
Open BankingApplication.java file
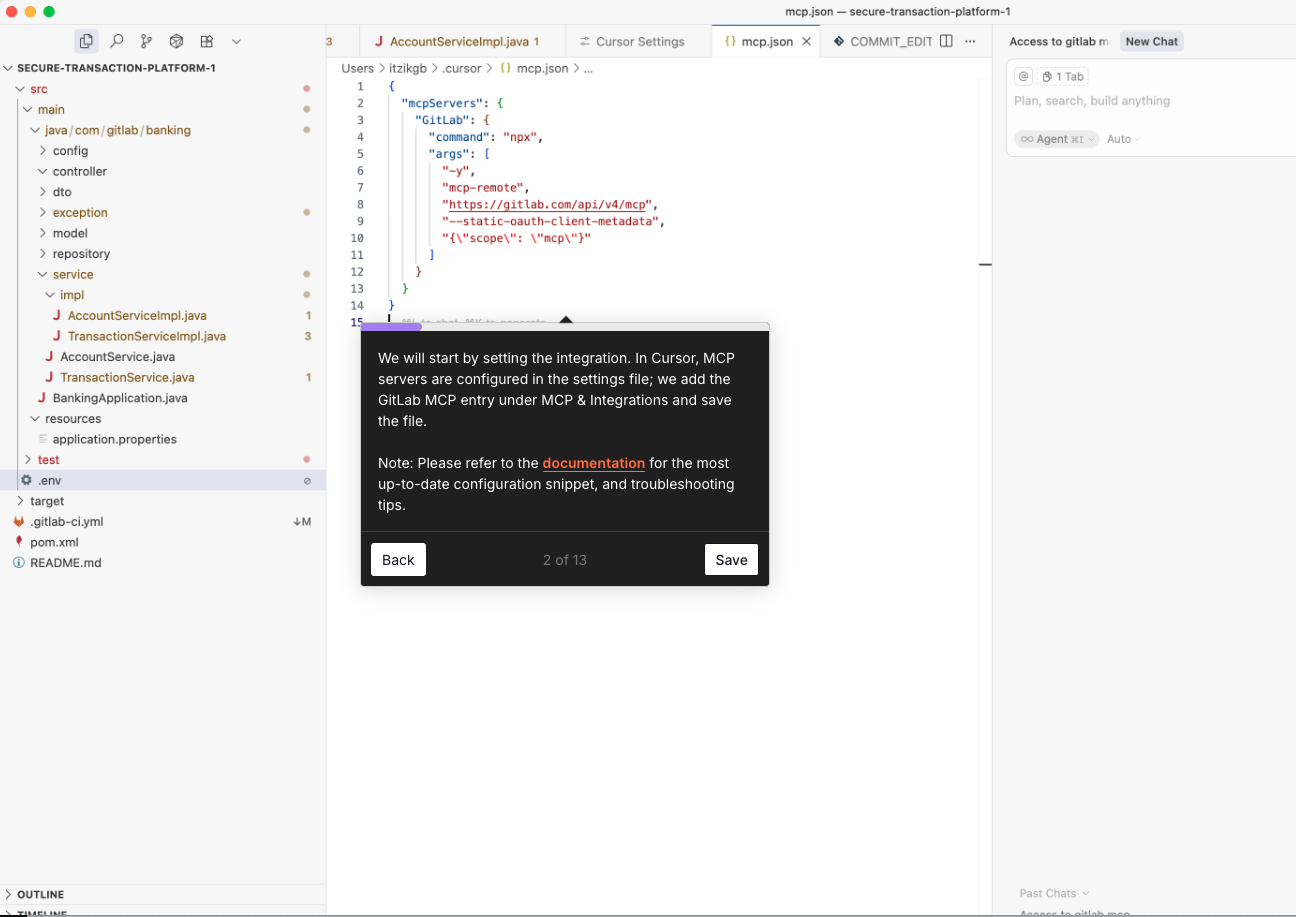click(x=120, y=398)
